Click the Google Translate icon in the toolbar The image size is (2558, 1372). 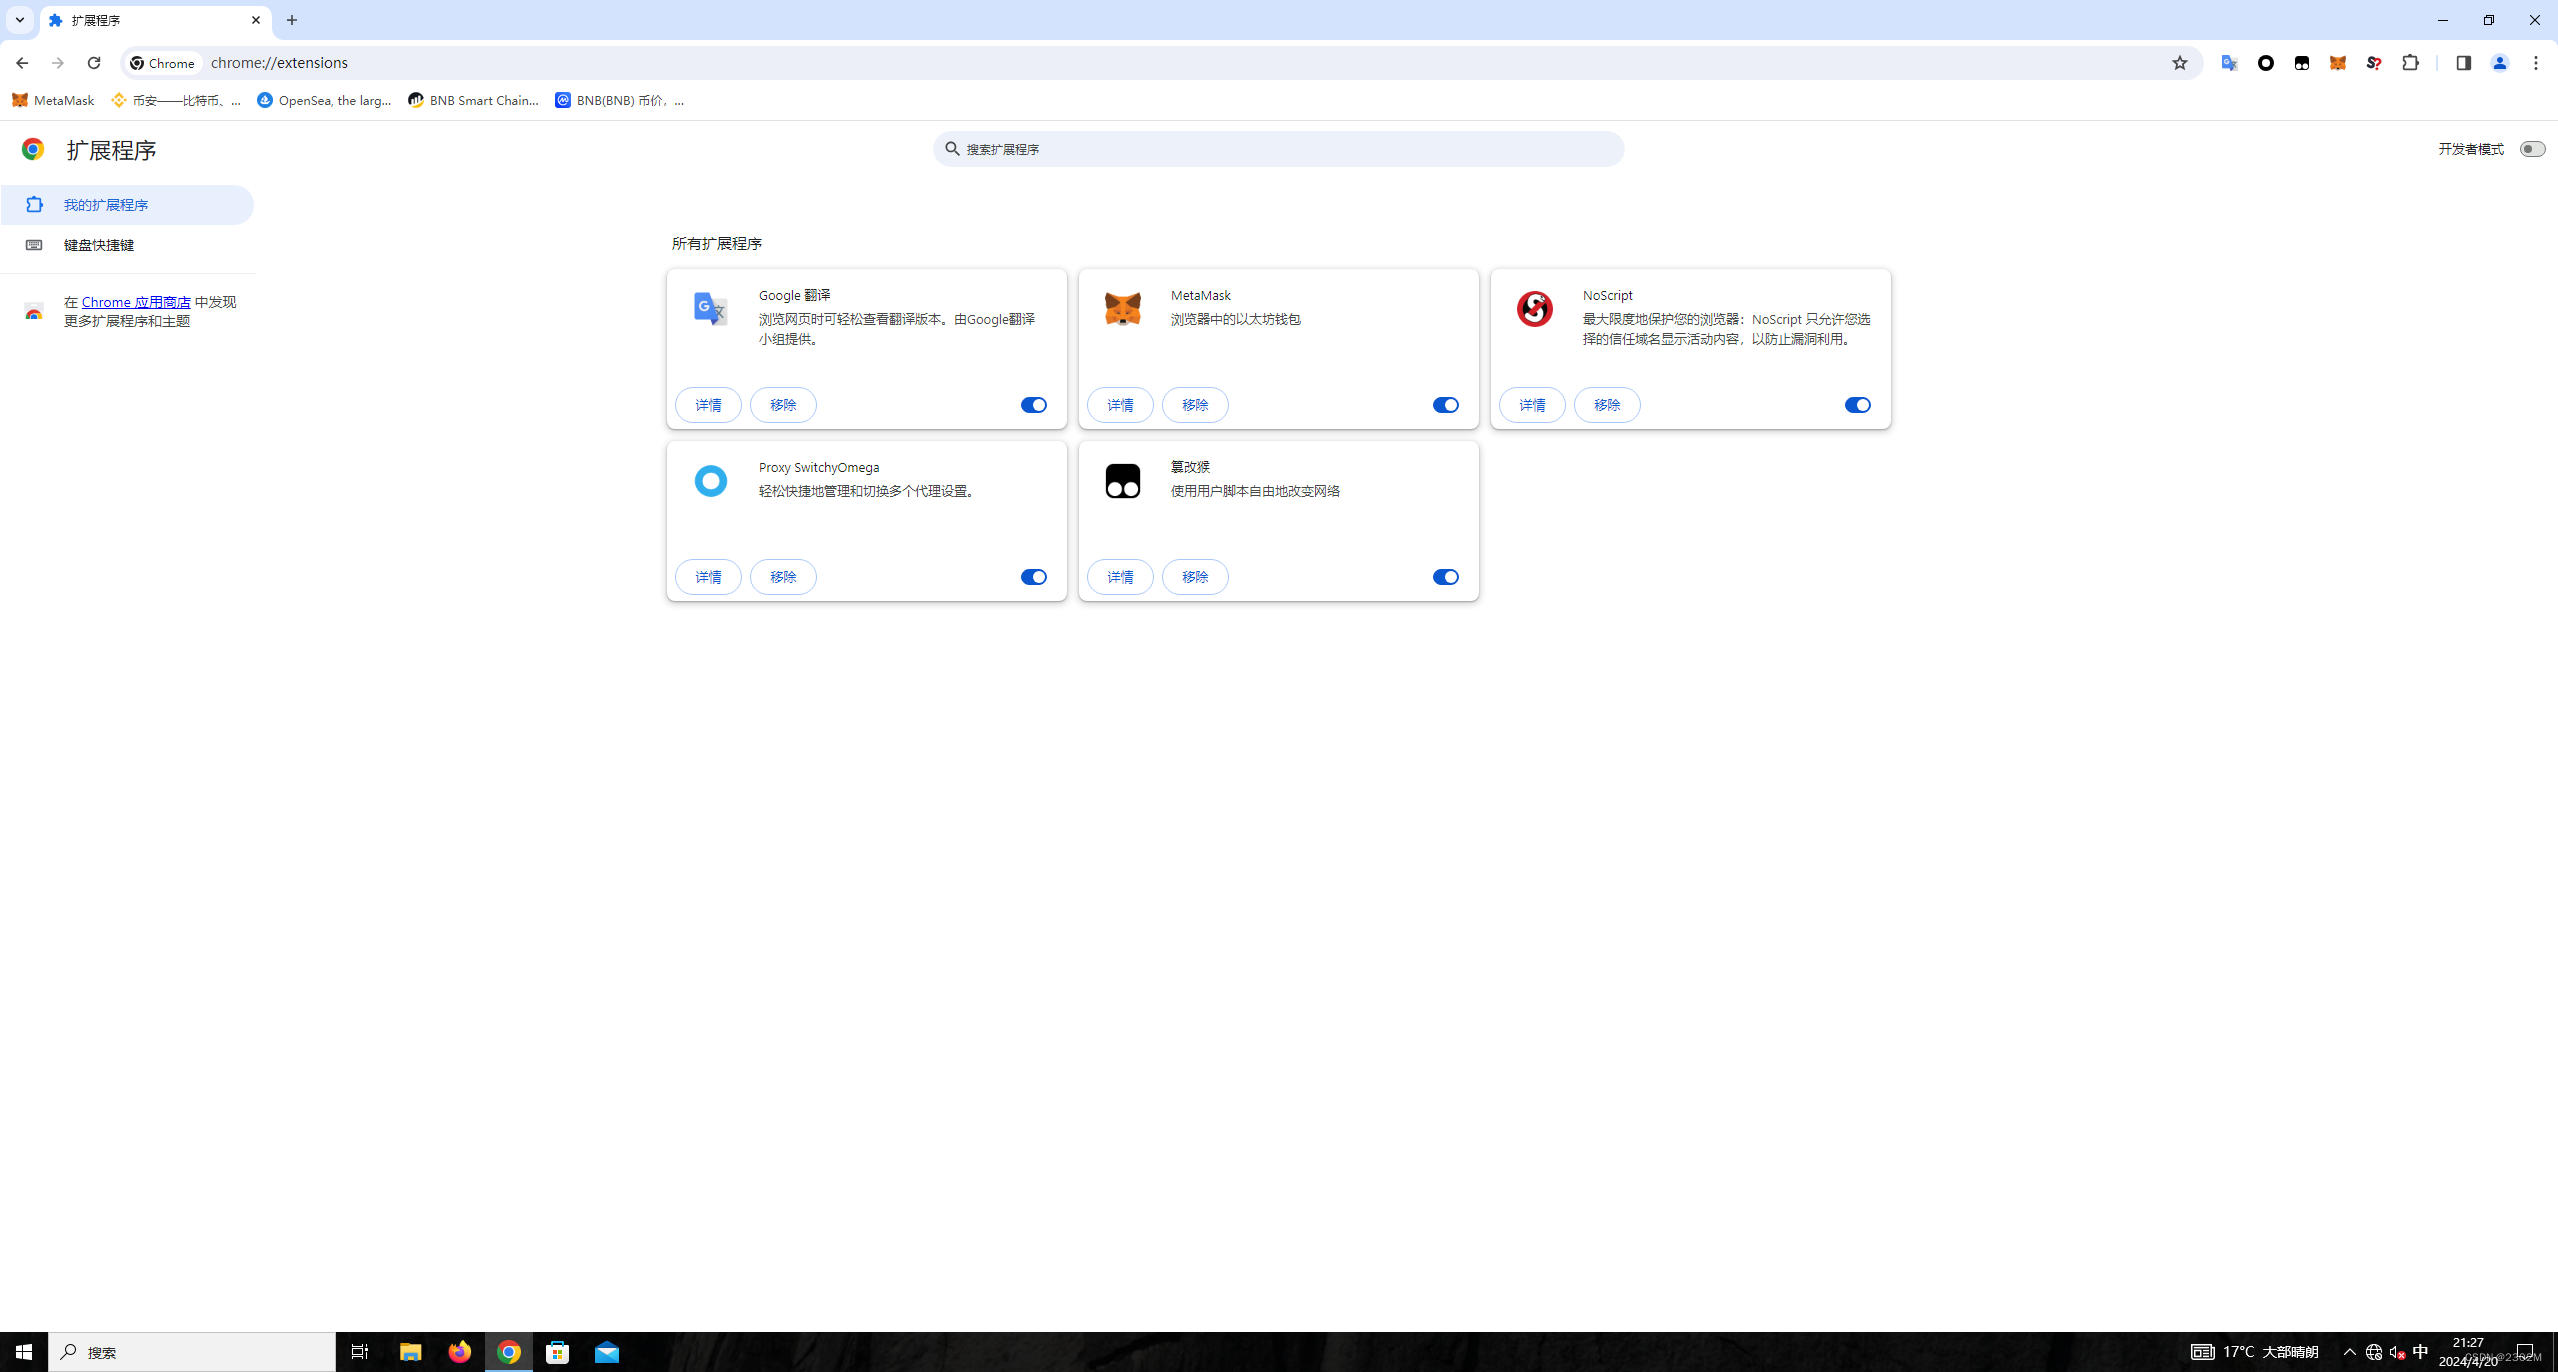pyautogui.click(x=2229, y=63)
